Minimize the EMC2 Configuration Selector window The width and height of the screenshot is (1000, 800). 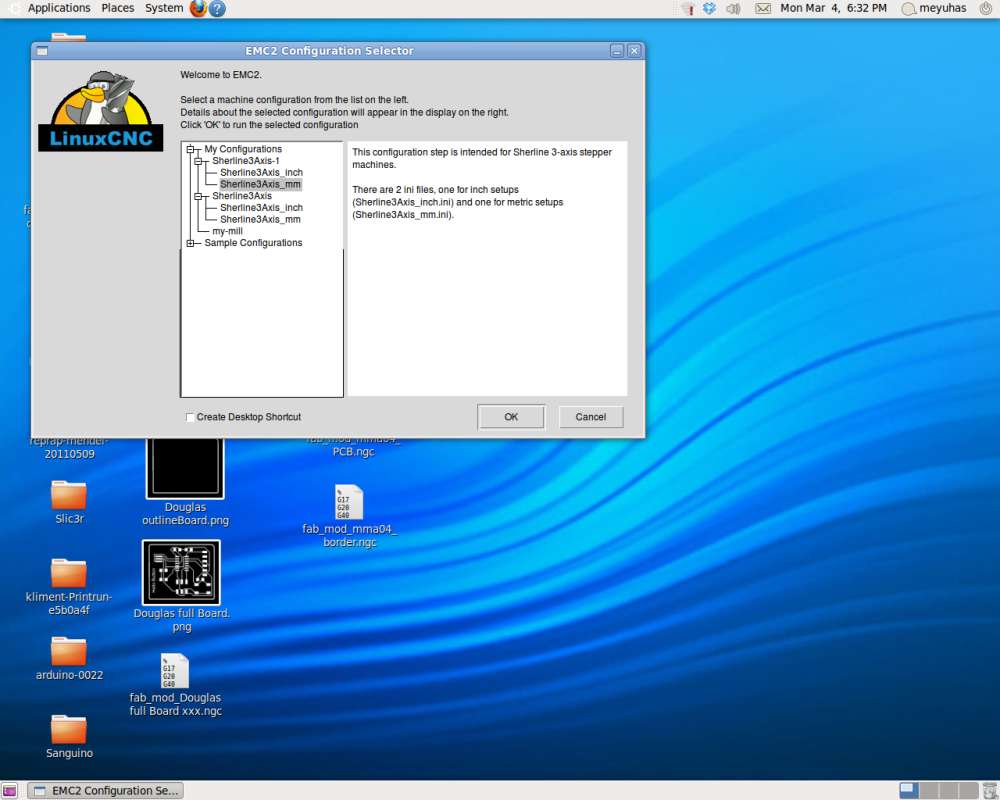[x=616, y=51]
